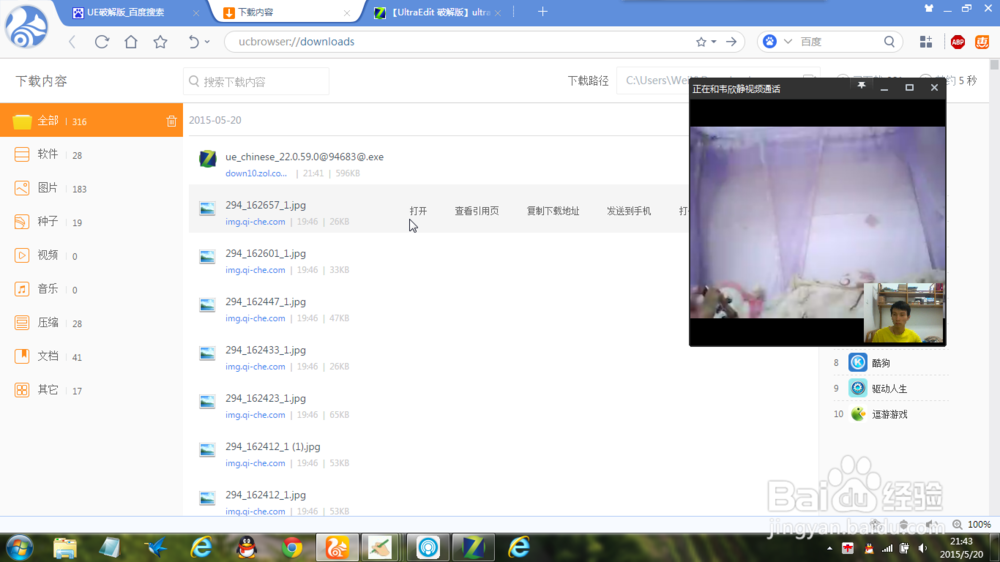The image size is (1000, 562).
Task: Click the 搜索下载内容 search box
Action: (x=256, y=82)
